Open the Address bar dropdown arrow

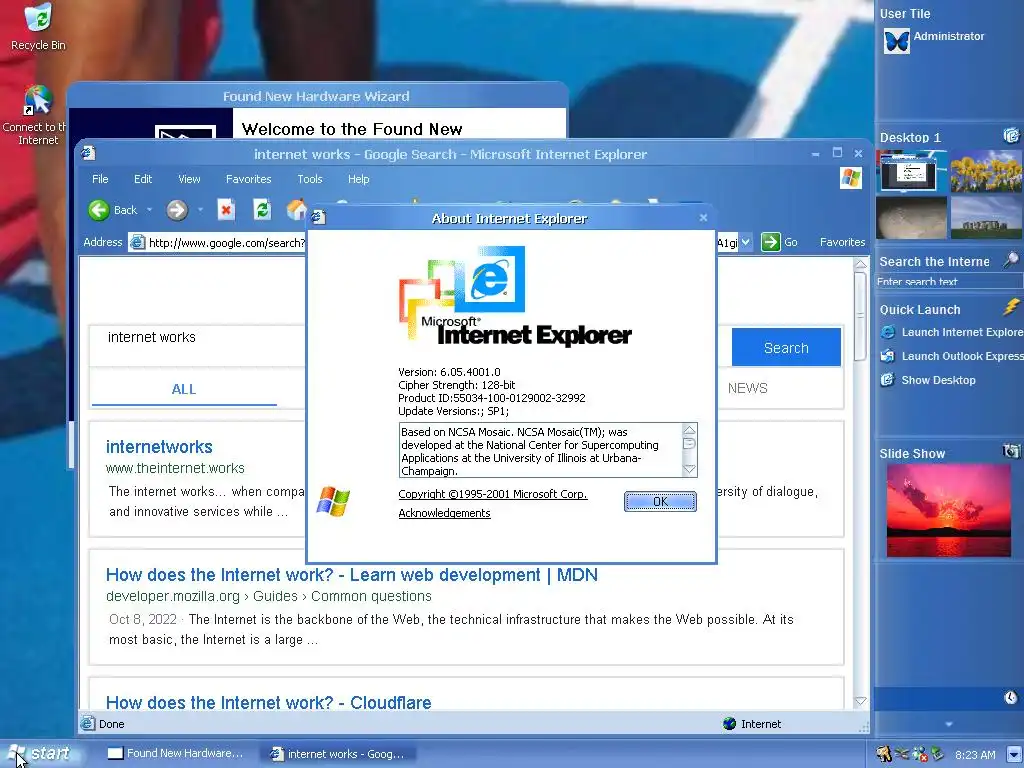point(746,242)
